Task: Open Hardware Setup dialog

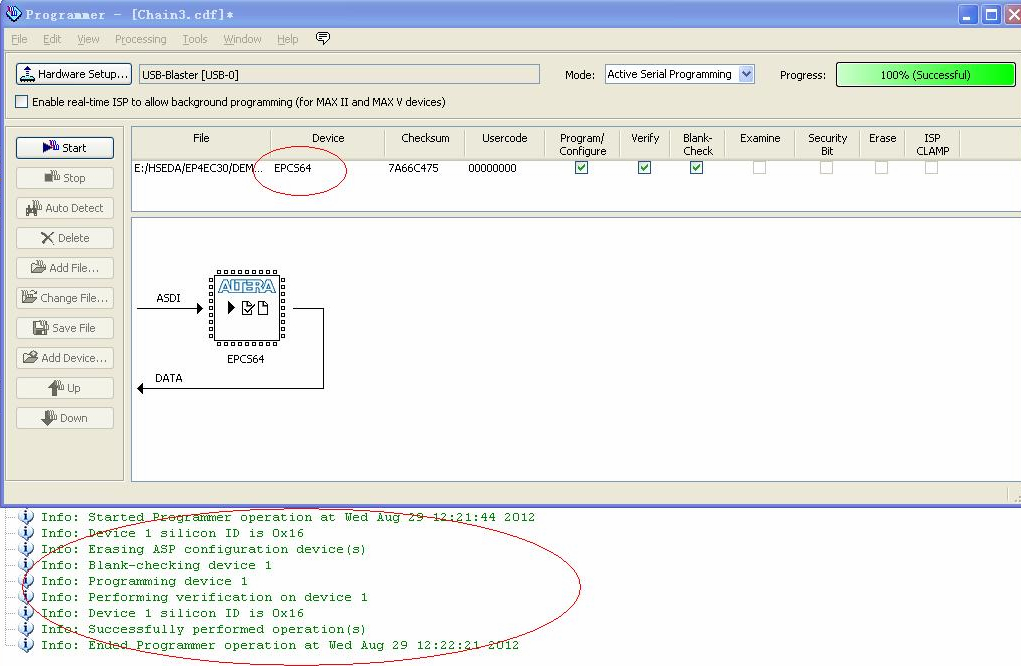Action: pos(74,74)
